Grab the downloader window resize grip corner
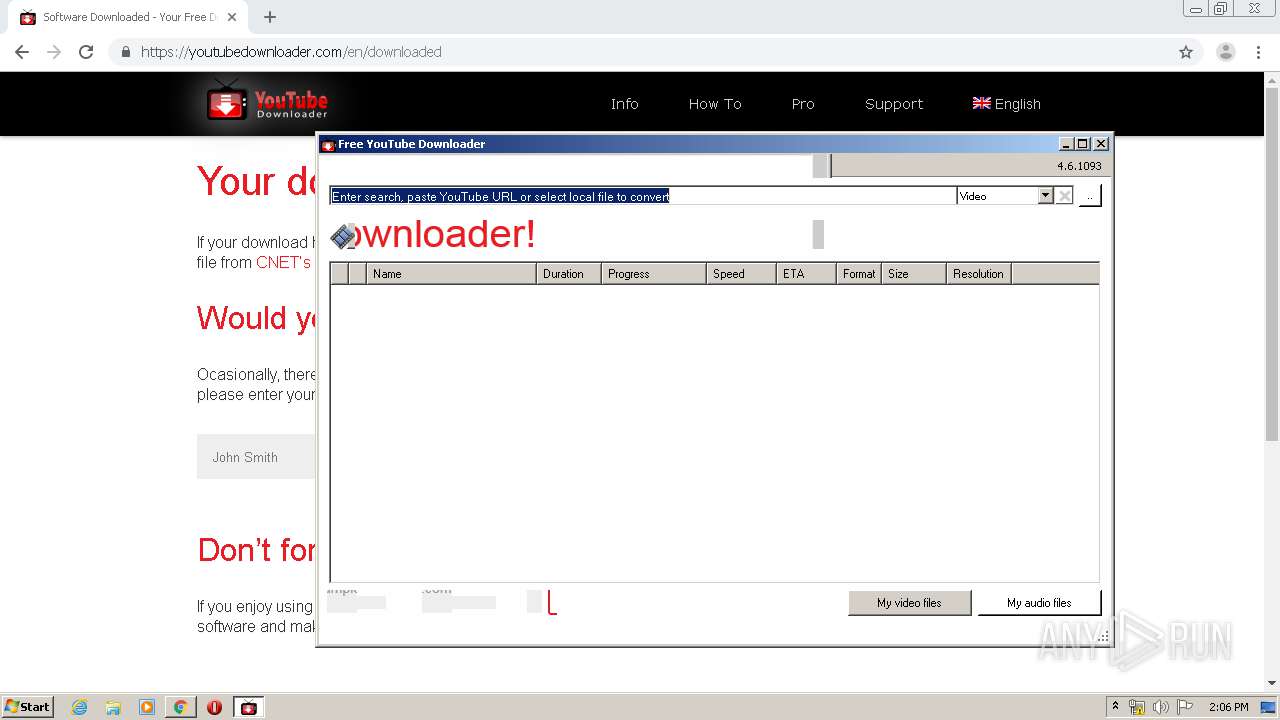The height and width of the screenshot is (720, 1280). tap(1103, 636)
